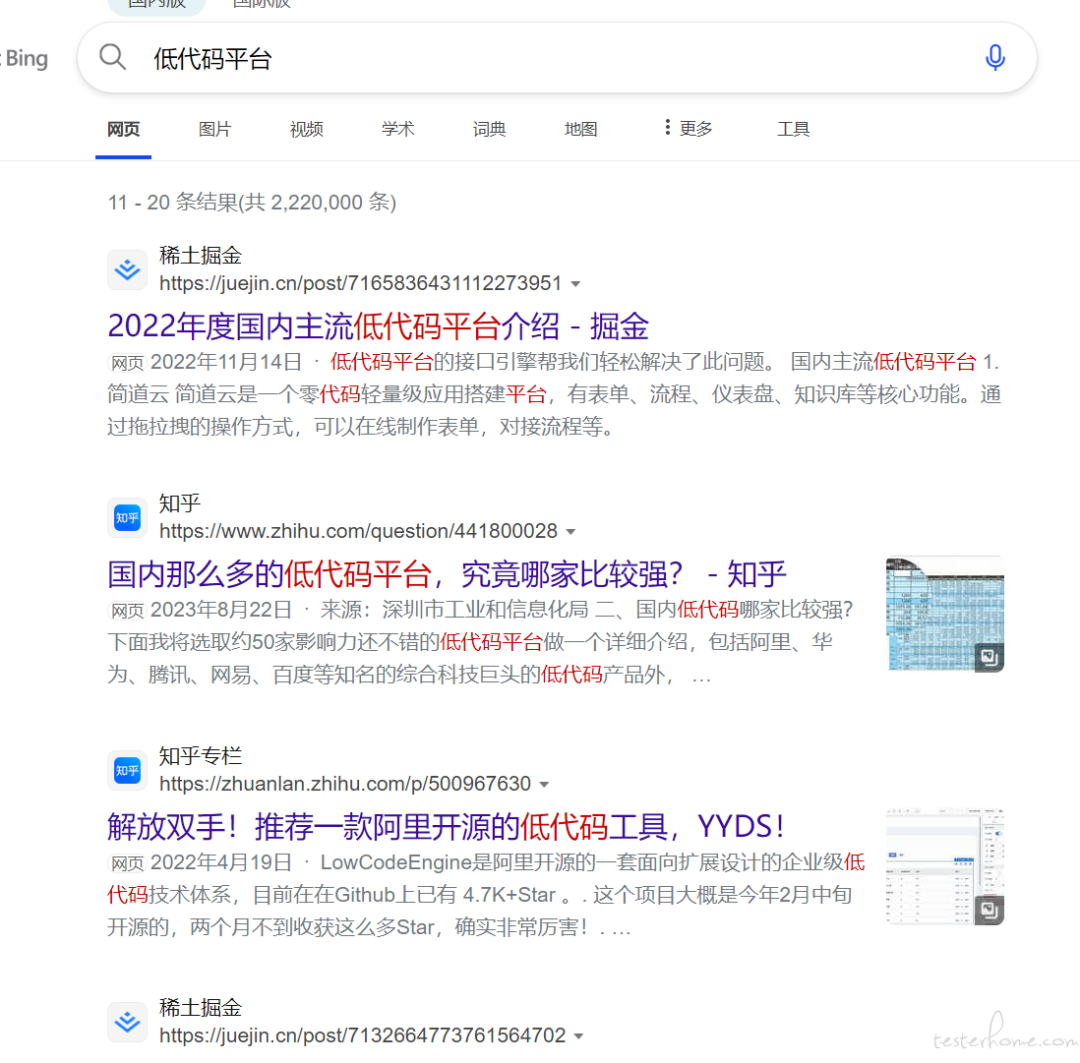Open the dropdown arrow near zhuanlan.zhihu.com URL

[544, 784]
